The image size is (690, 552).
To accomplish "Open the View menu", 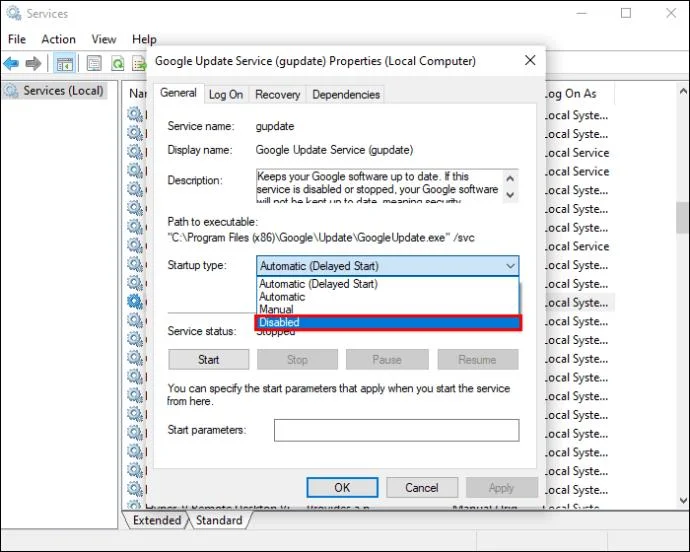I will point(104,39).
